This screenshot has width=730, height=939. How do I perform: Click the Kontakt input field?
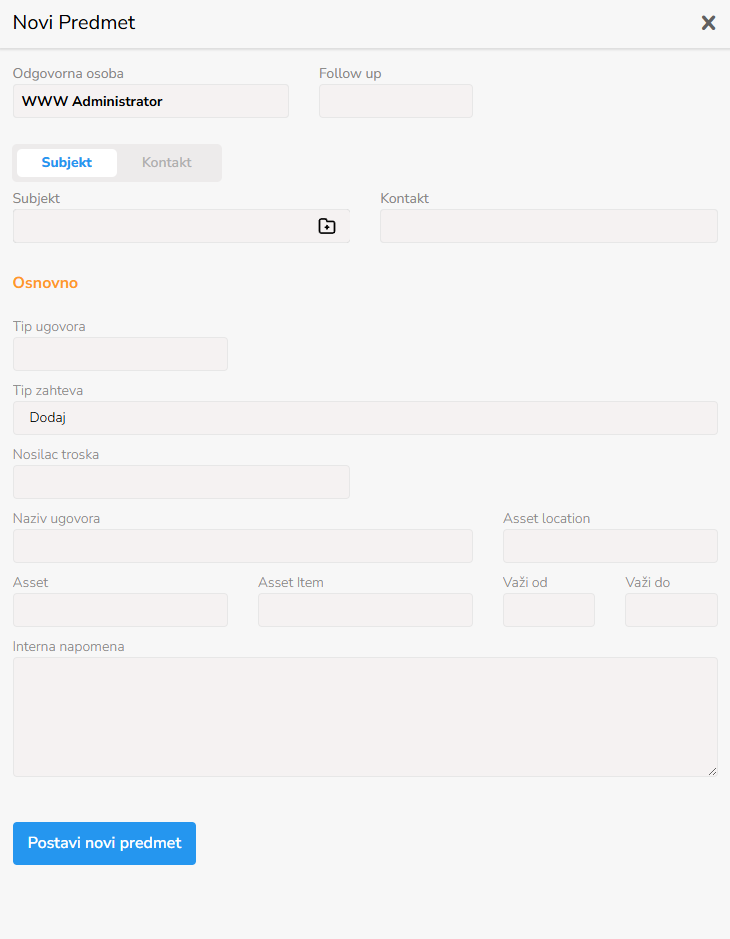pos(548,226)
